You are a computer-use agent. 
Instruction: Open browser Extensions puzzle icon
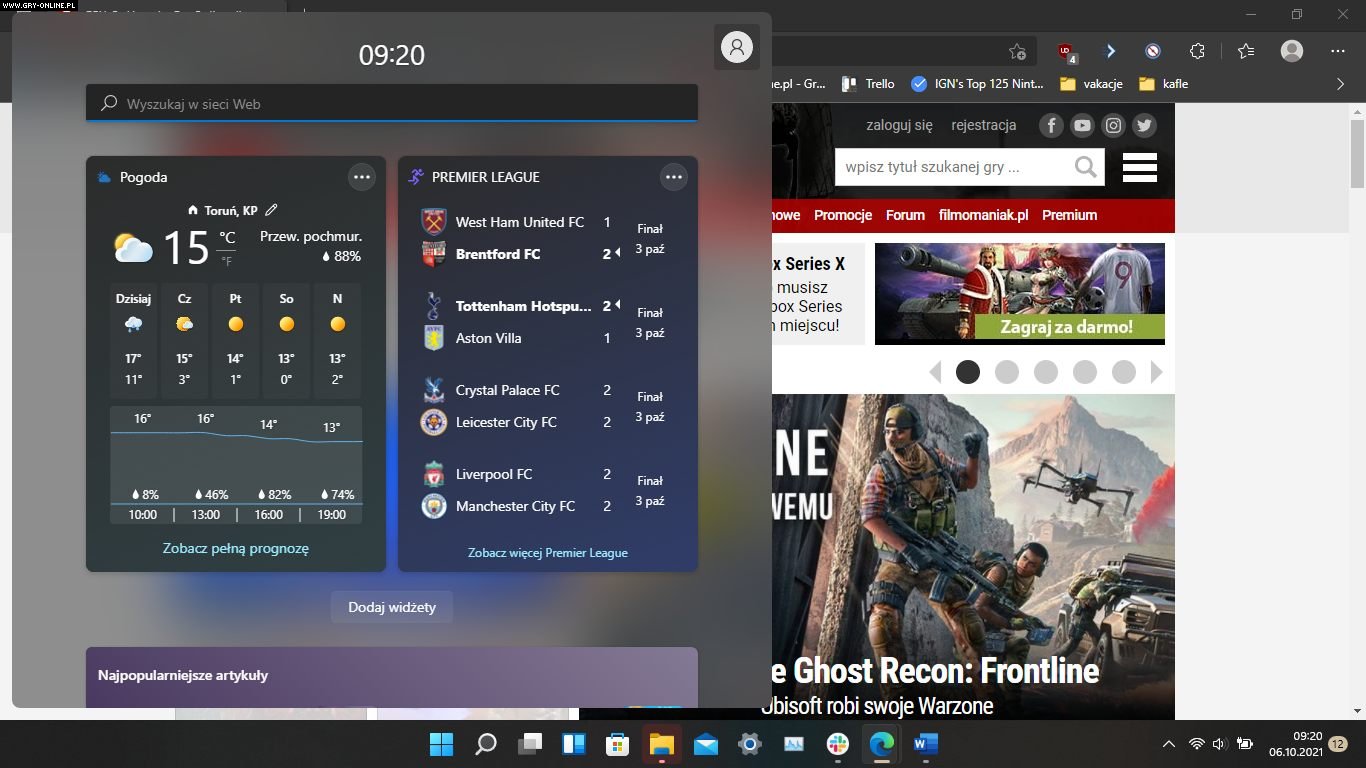click(1197, 51)
